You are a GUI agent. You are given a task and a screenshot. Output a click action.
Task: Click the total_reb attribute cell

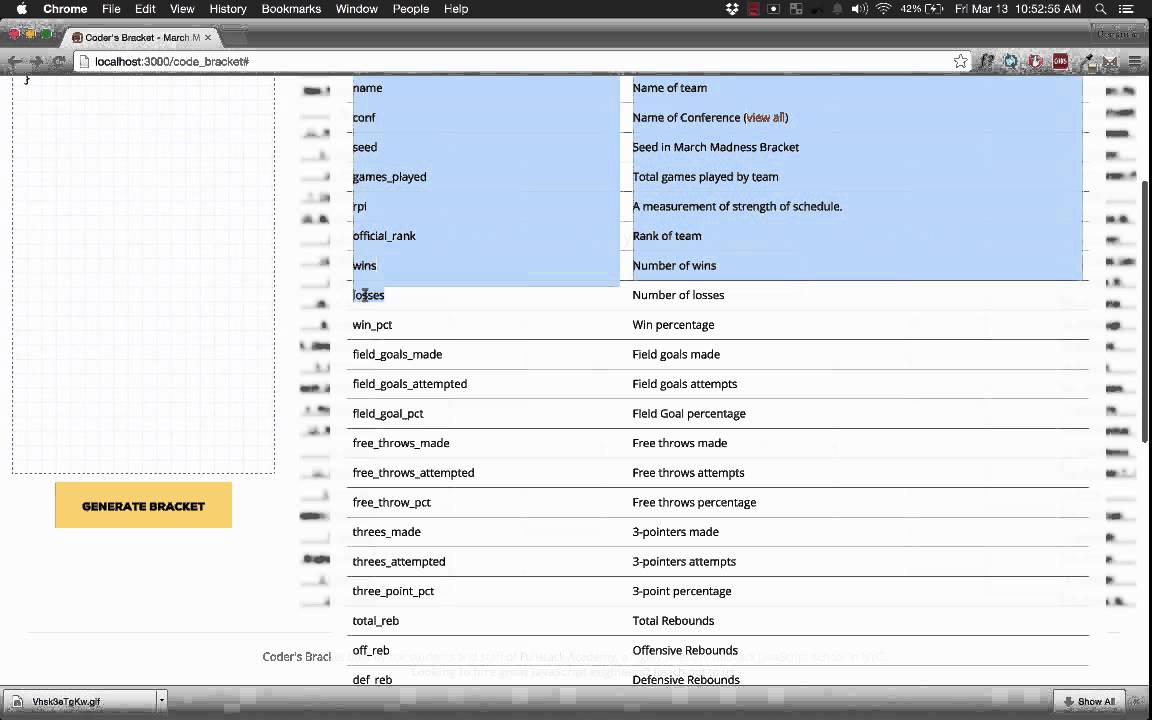point(375,621)
